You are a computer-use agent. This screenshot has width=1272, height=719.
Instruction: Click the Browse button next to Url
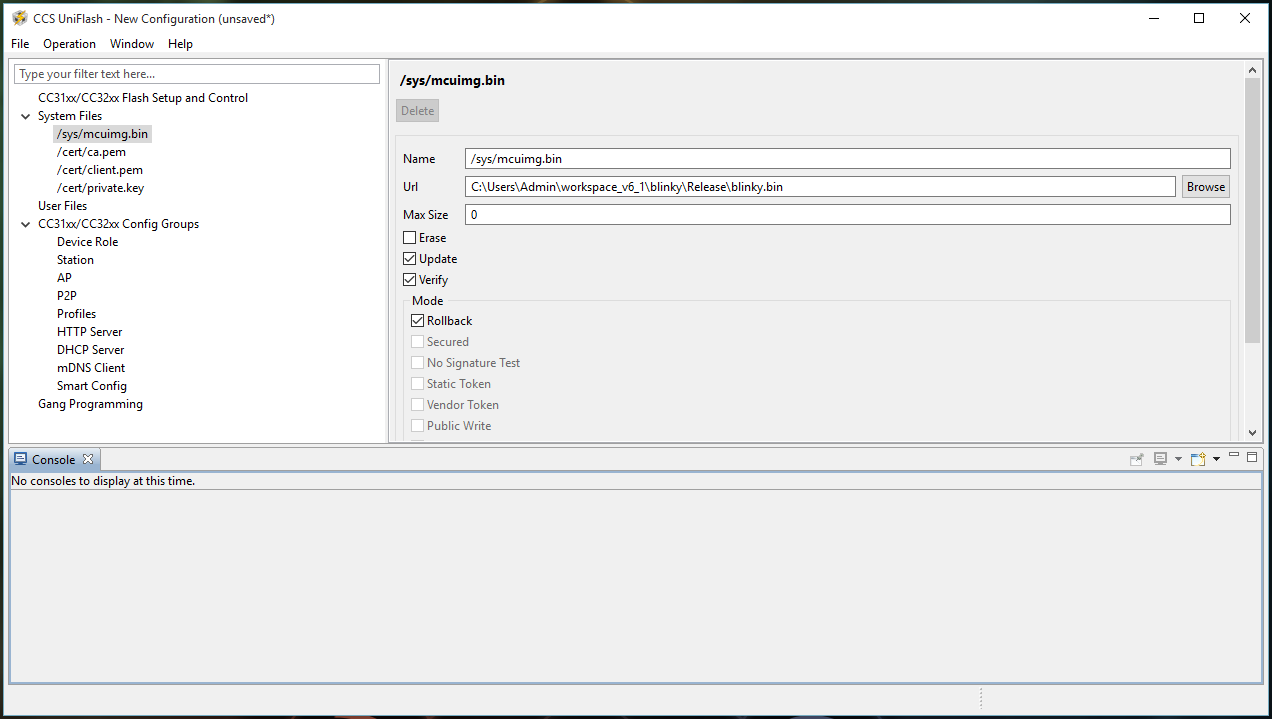(1205, 187)
